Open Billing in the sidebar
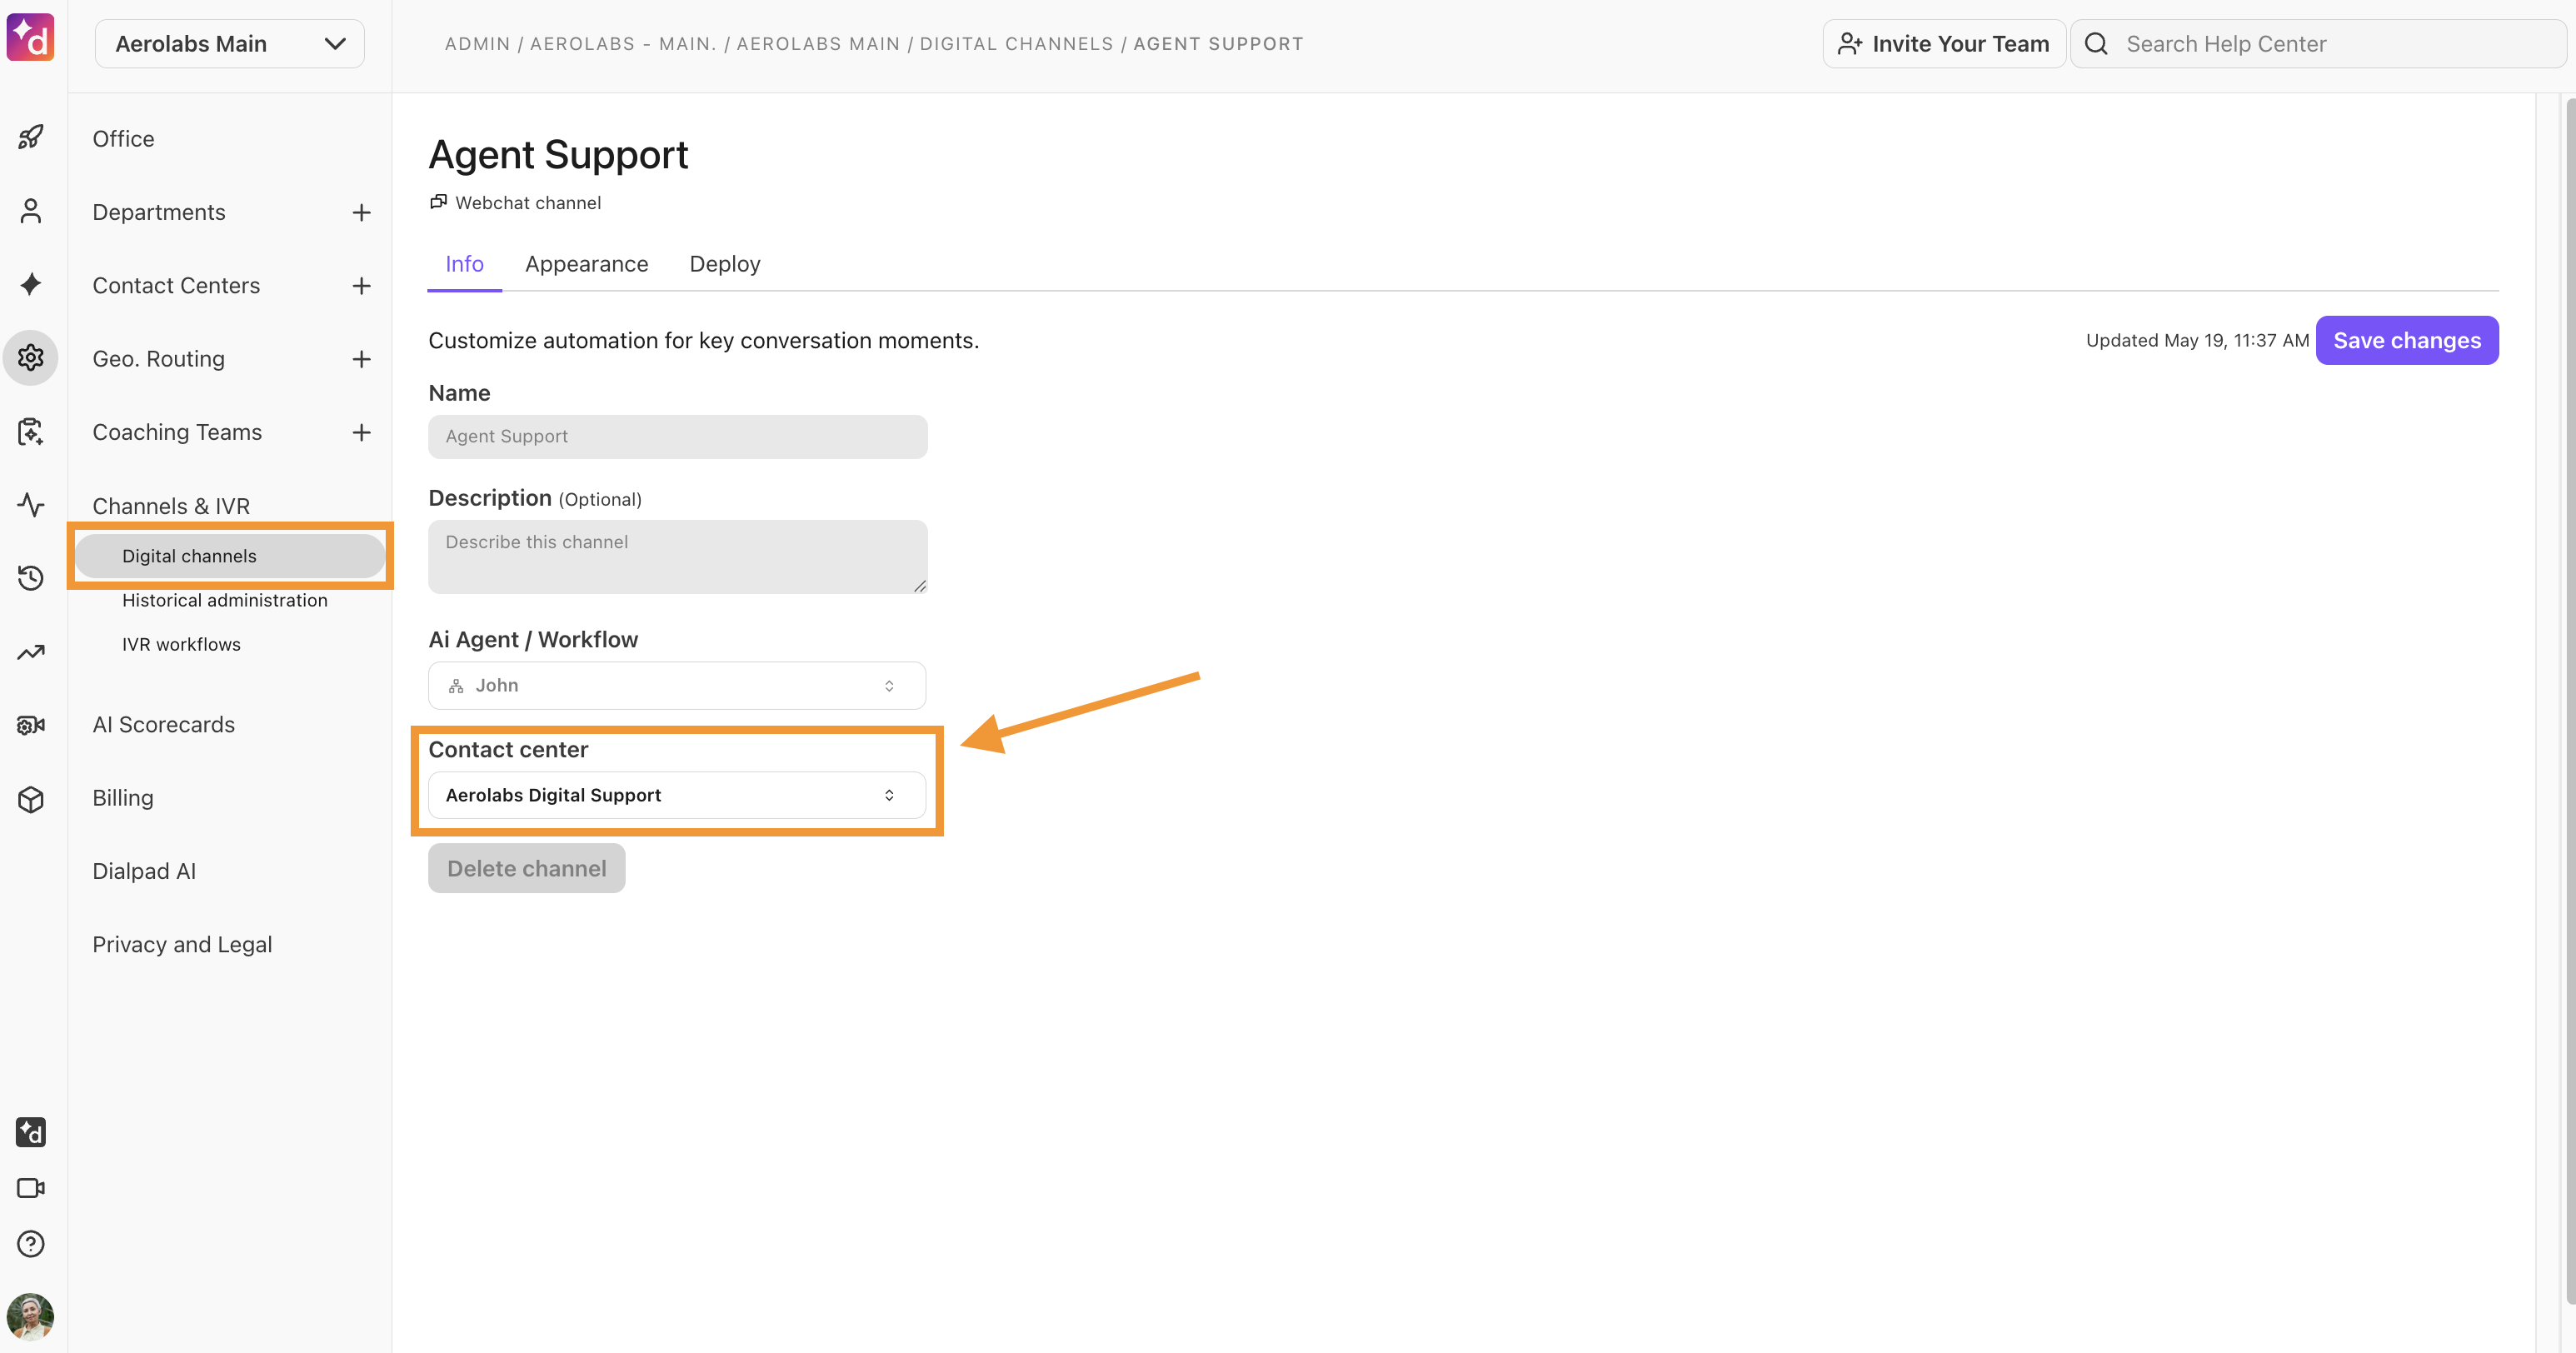Image resolution: width=2576 pixels, height=1353 pixels. coord(123,798)
